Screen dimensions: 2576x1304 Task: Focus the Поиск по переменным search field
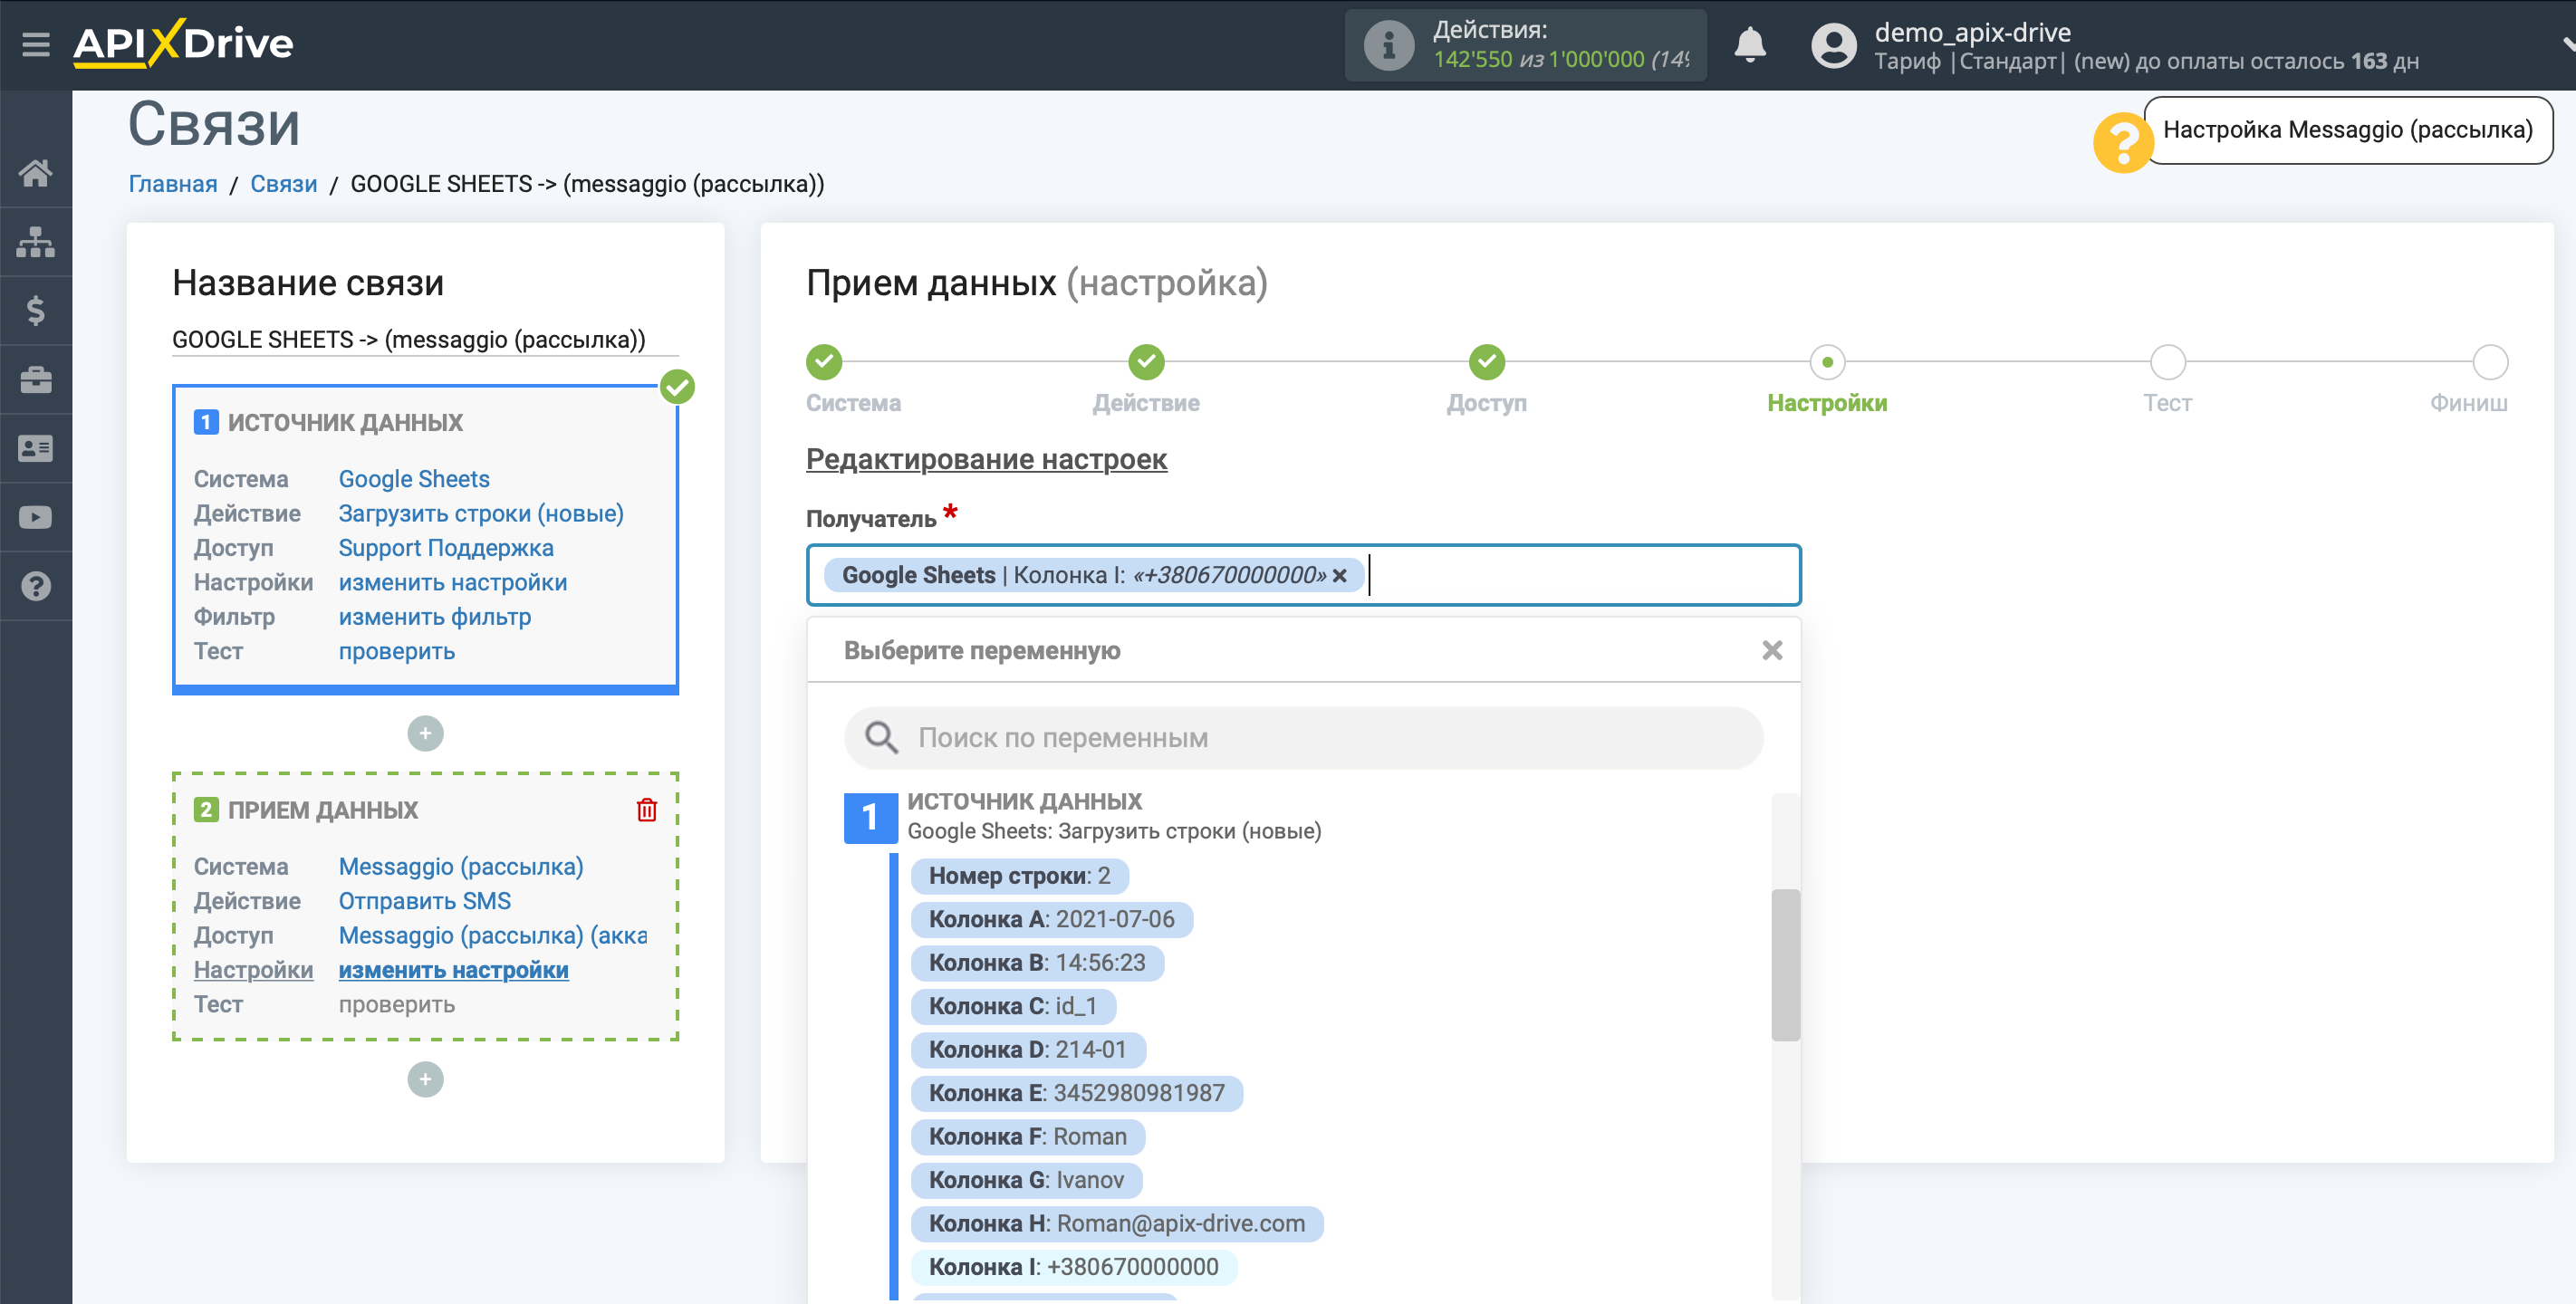(x=1304, y=738)
